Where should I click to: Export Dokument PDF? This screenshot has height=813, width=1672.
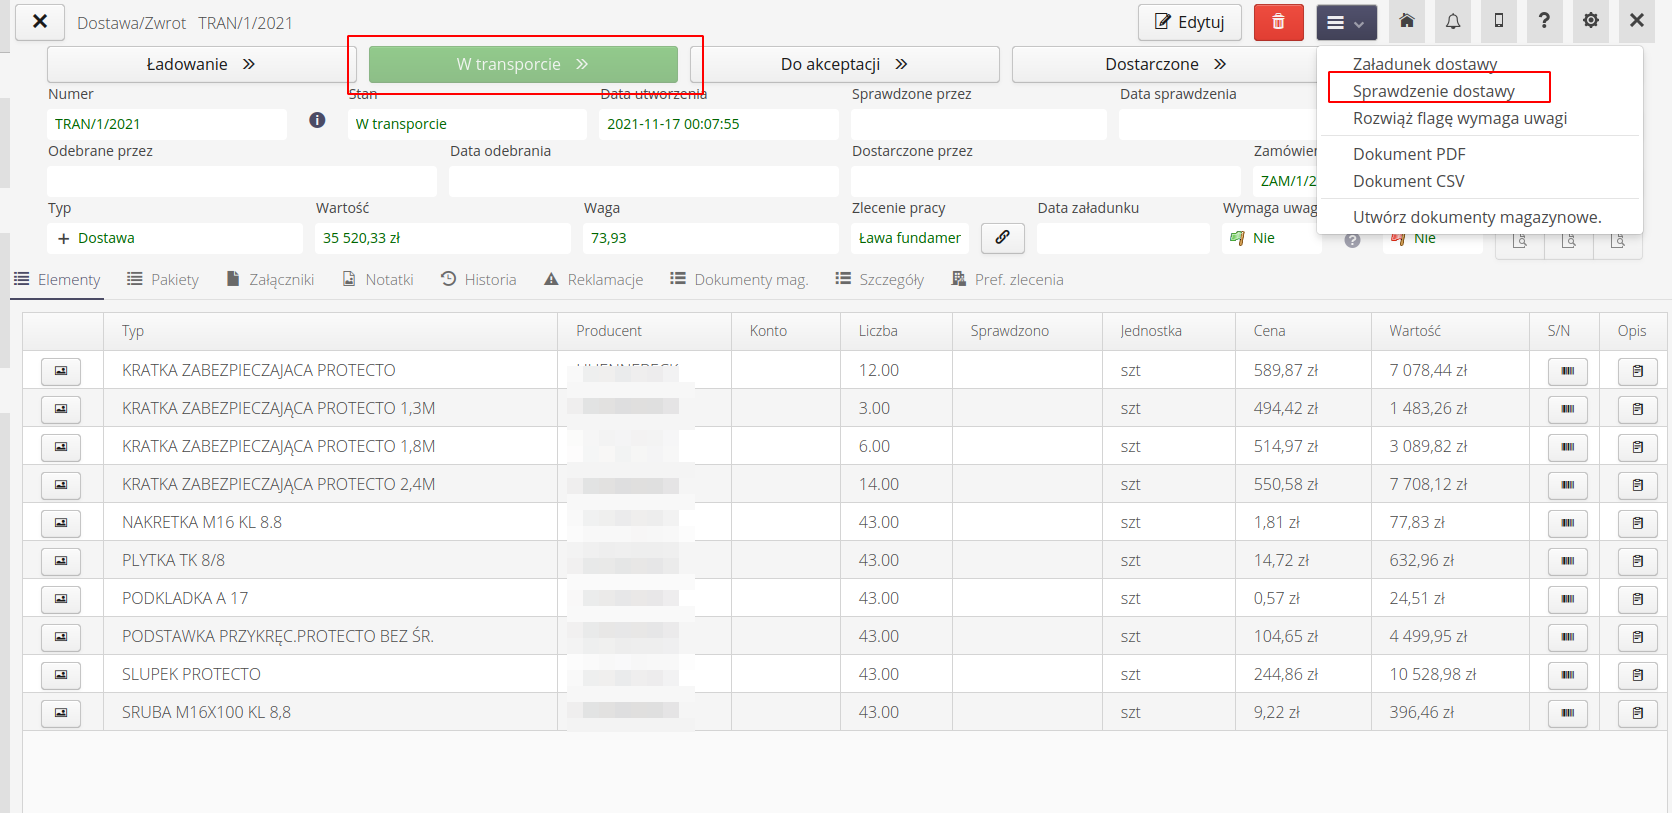(x=1409, y=154)
